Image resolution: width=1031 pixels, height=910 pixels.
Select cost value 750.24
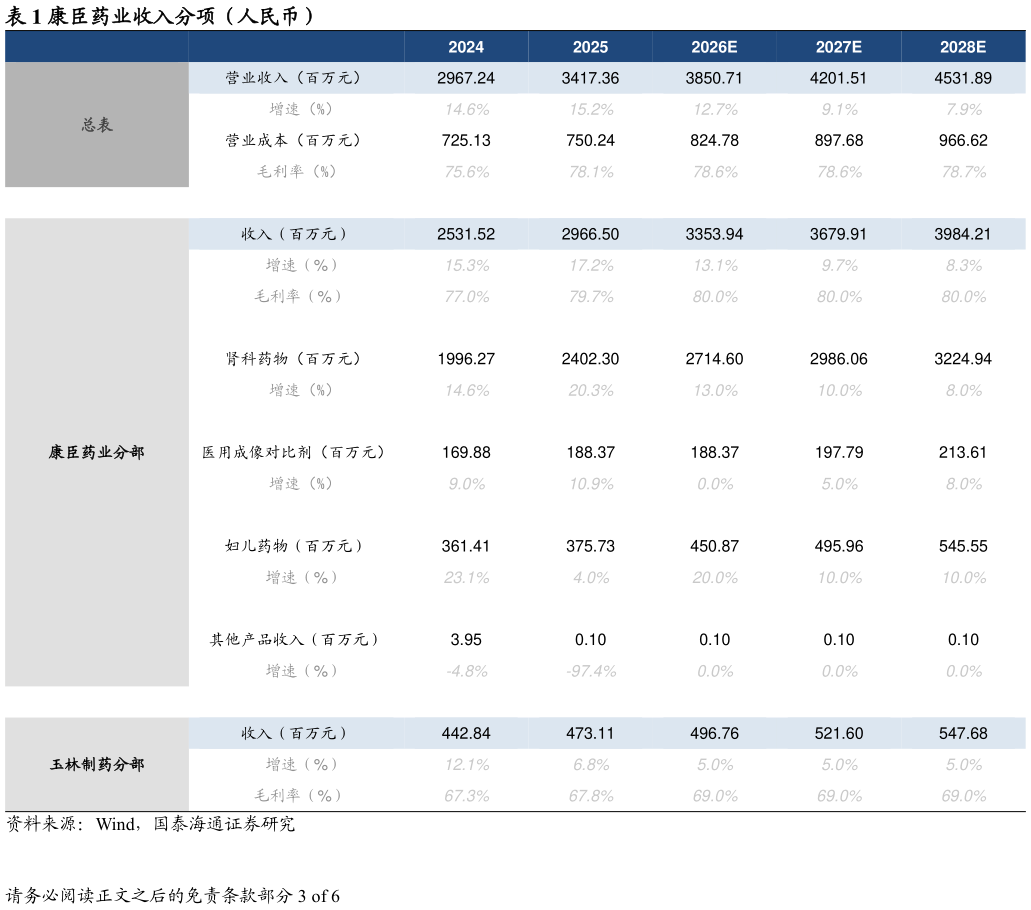(590, 141)
